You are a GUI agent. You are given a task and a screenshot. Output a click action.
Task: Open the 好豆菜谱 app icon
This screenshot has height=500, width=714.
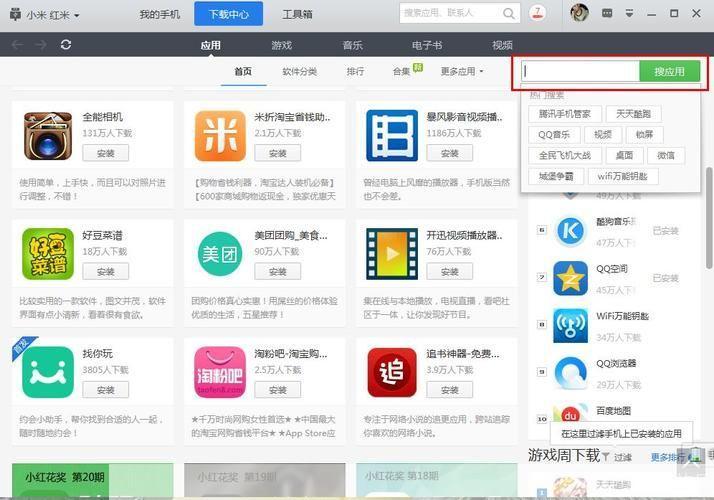48,254
